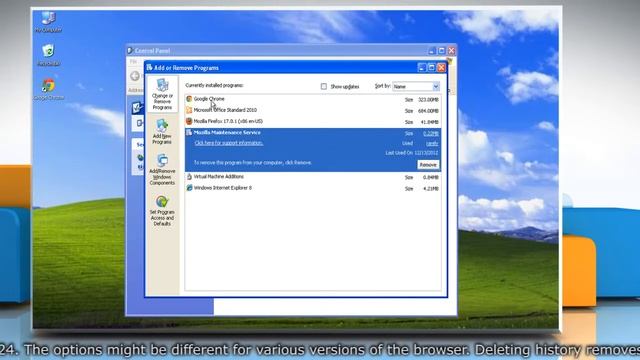Screen dimensions: 640x360
Task: Select Add New Programs sidebar icon
Action: point(162,131)
